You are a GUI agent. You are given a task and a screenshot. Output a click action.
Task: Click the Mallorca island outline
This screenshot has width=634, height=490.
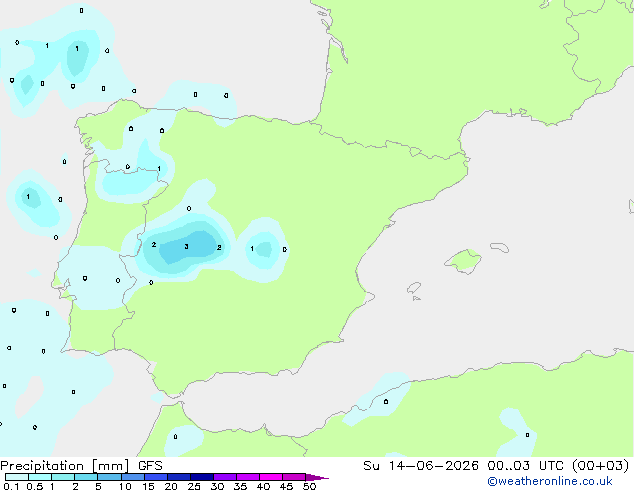(463, 261)
